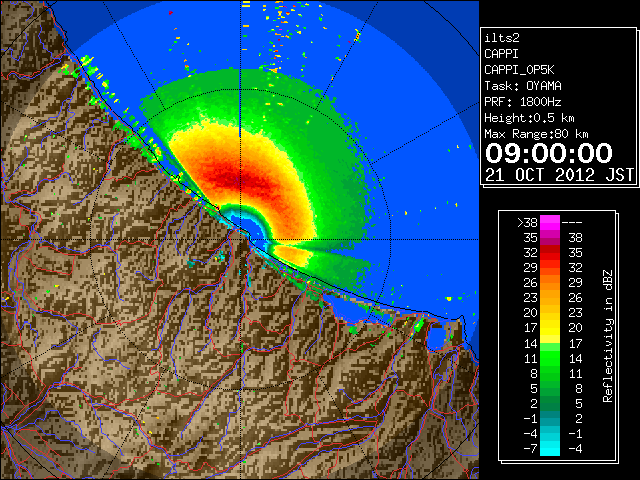Click the 'Reflectivity in dBZ' axis label

coord(608,336)
